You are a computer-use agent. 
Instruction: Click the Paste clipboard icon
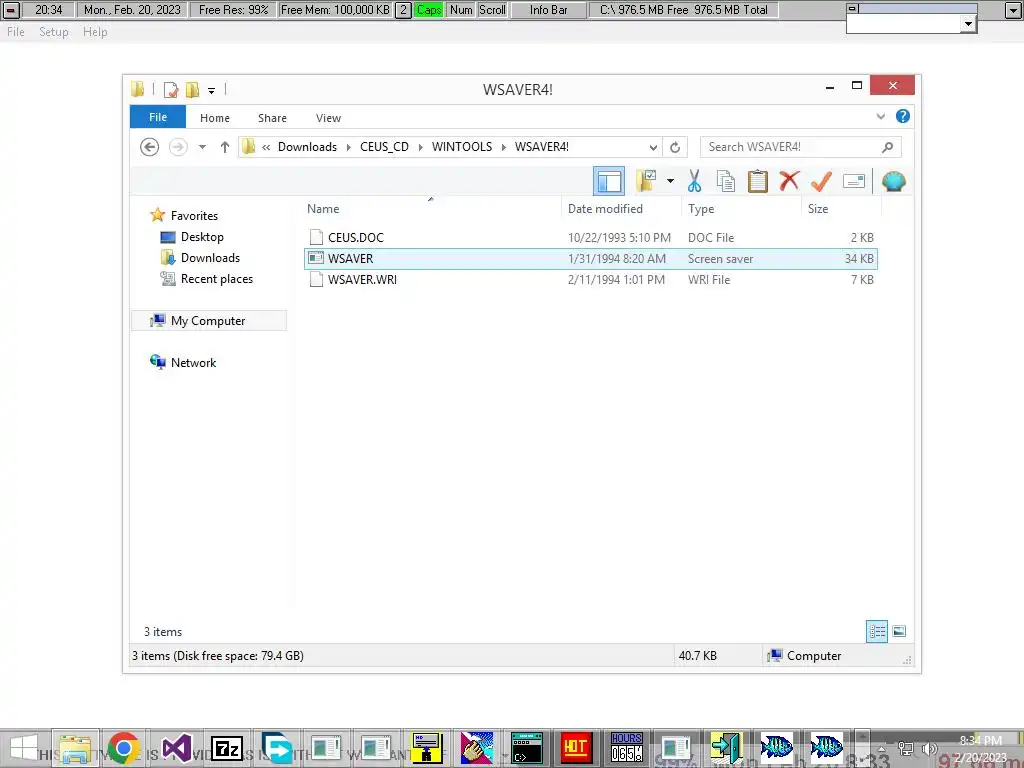pos(758,181)
